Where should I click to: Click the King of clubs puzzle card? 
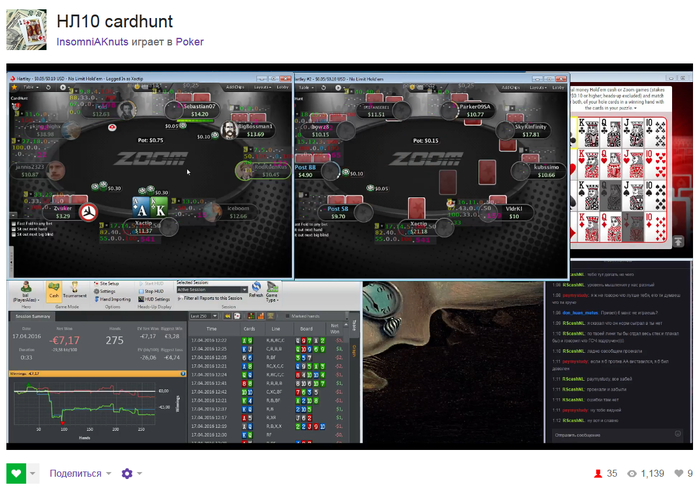[589, 133]
